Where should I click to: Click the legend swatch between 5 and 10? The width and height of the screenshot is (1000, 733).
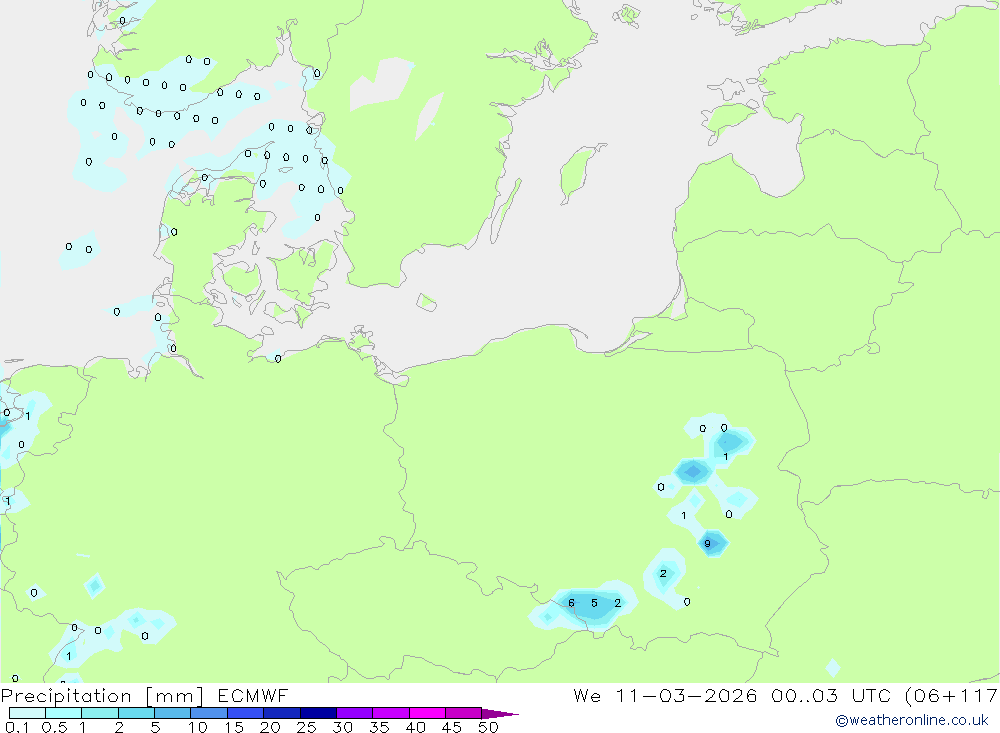tap(173, 713)
